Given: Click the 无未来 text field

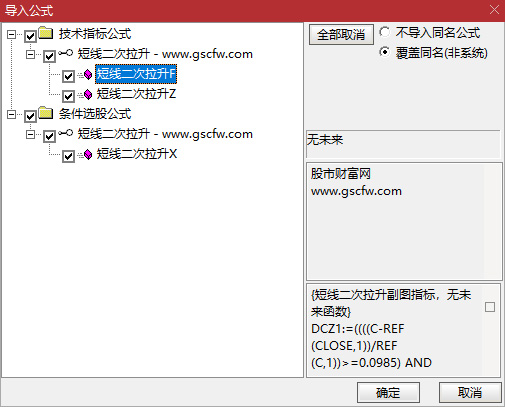Looking at the screenshot, I should point(403,144).
